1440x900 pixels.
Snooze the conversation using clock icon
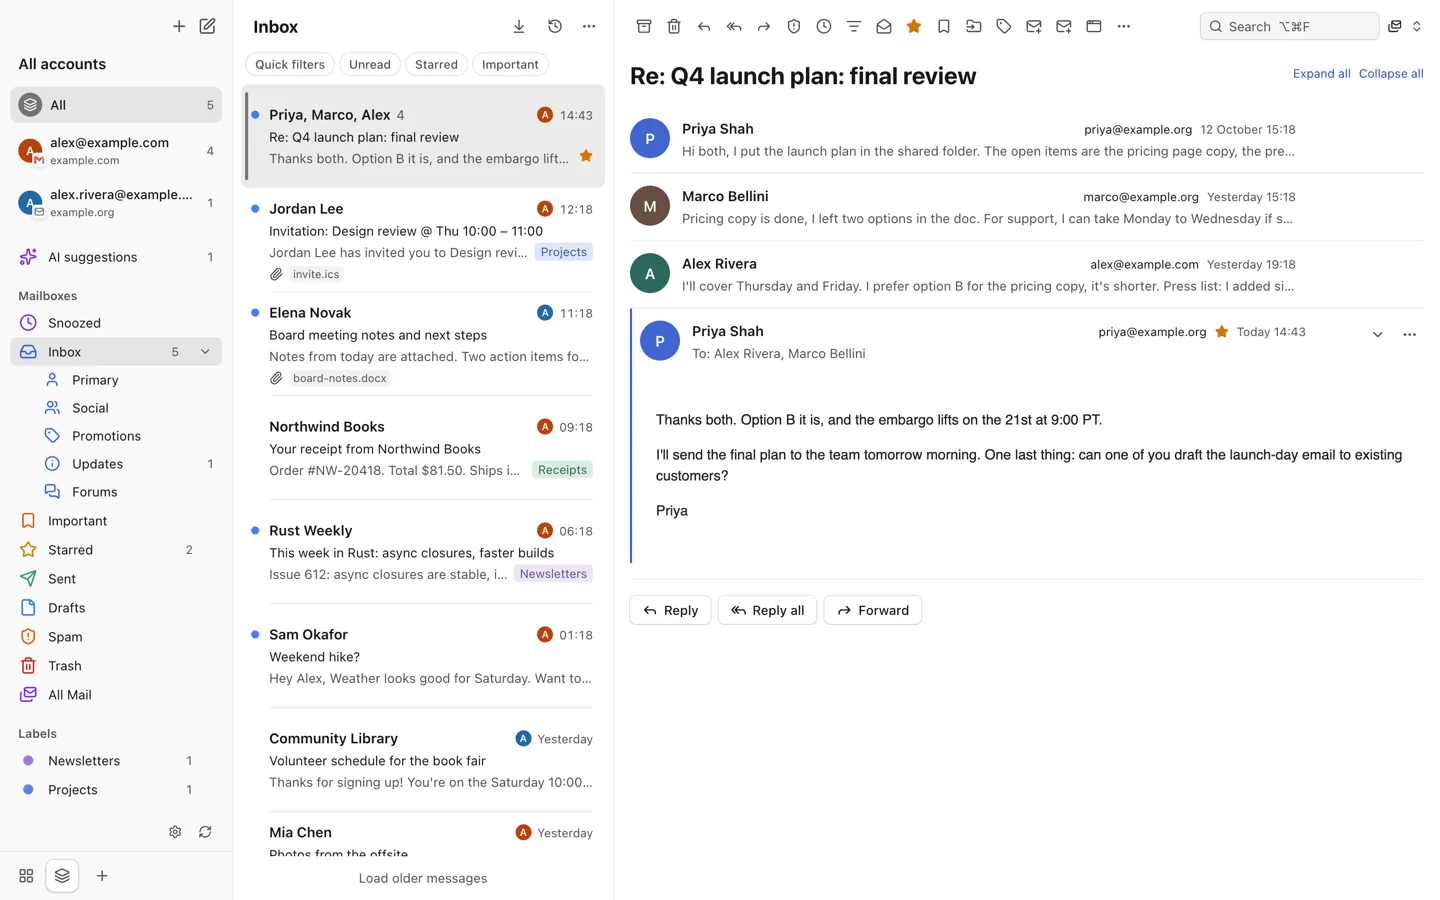pos(824,27)
